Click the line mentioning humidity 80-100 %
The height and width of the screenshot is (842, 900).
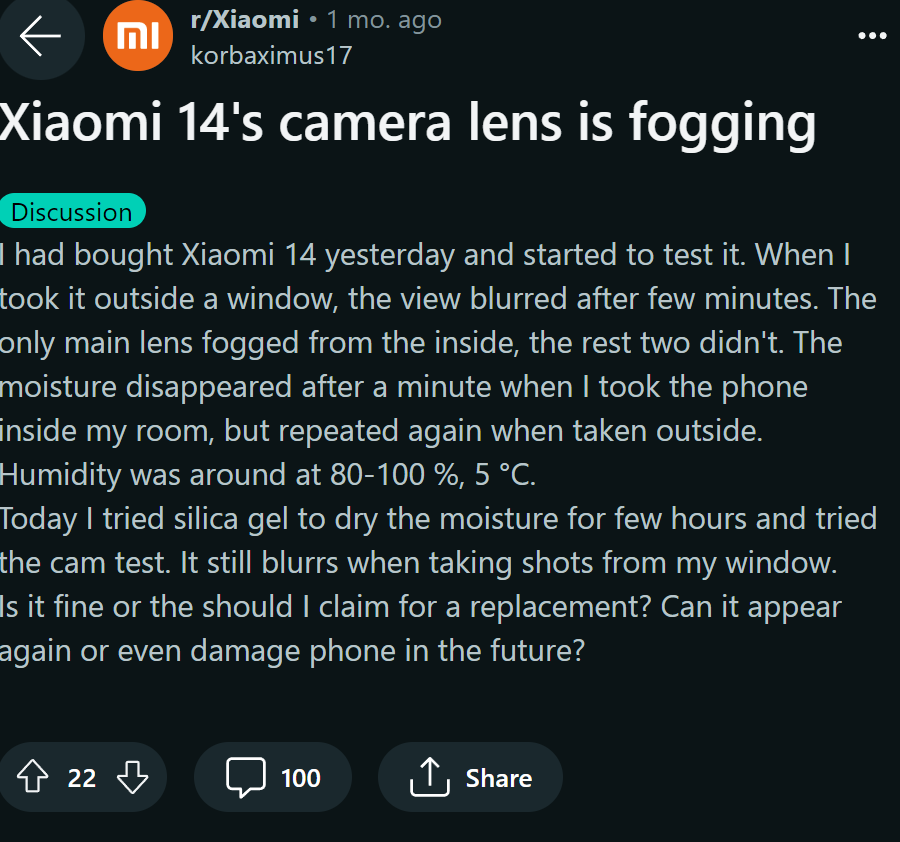coord(268,475)
